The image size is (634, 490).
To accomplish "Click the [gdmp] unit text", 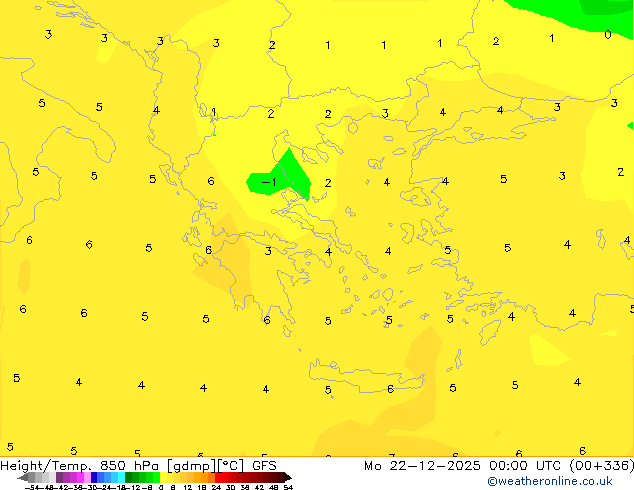I will pyautogui.click(x=192, y=467).
